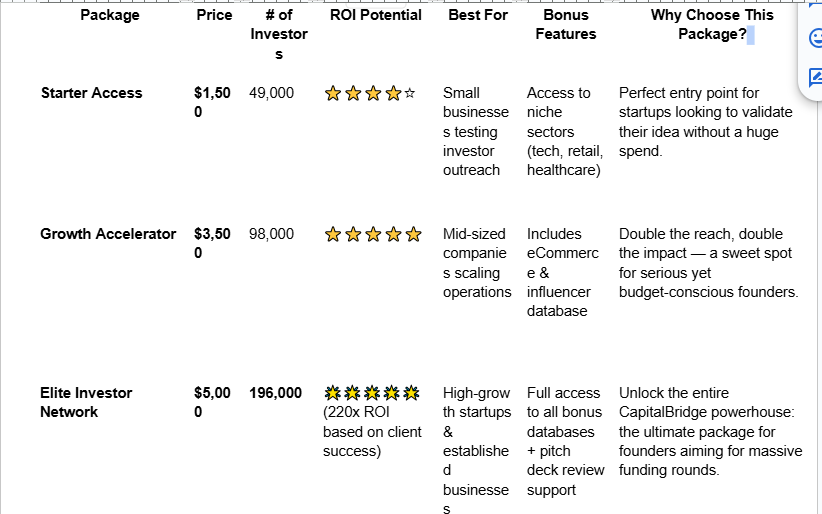
Task: Click the Bonus Features column header
Action: point(566,25)
